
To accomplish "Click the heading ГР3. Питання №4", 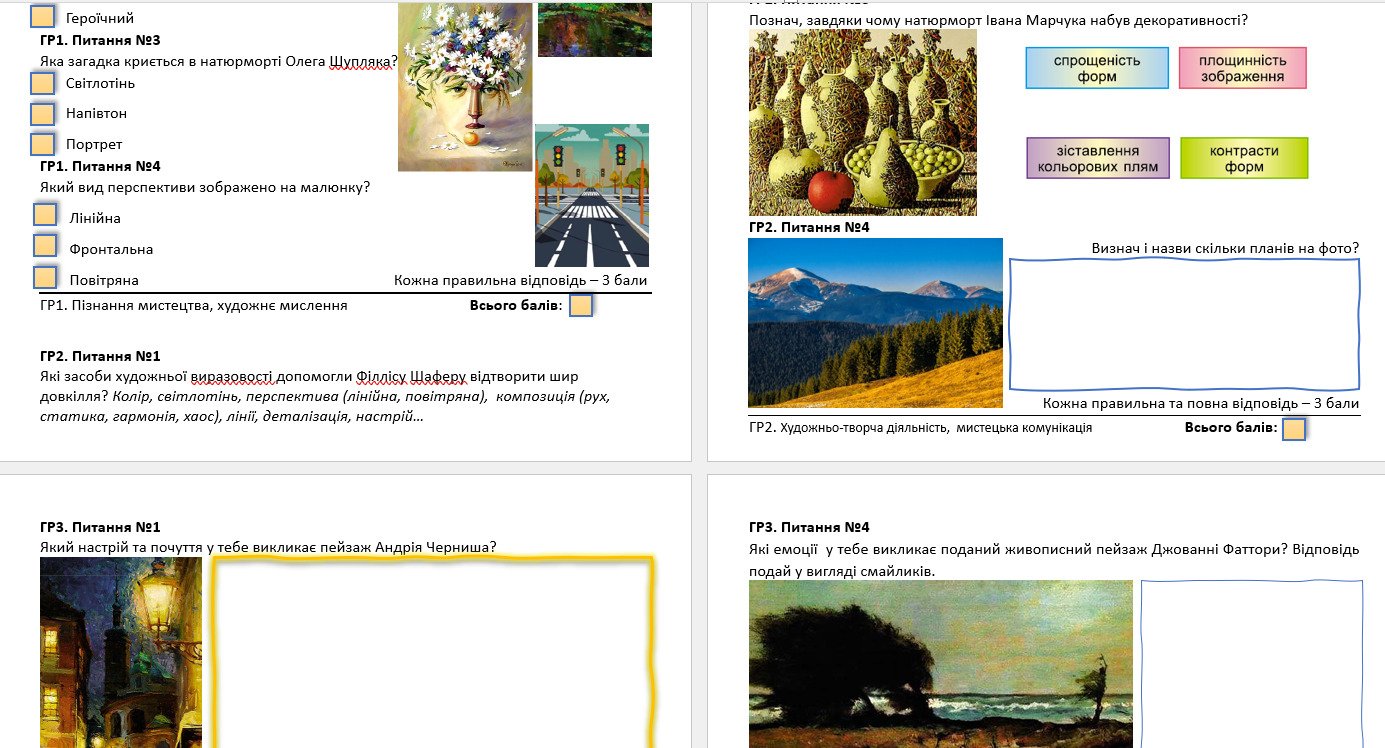I will [809, 527].
